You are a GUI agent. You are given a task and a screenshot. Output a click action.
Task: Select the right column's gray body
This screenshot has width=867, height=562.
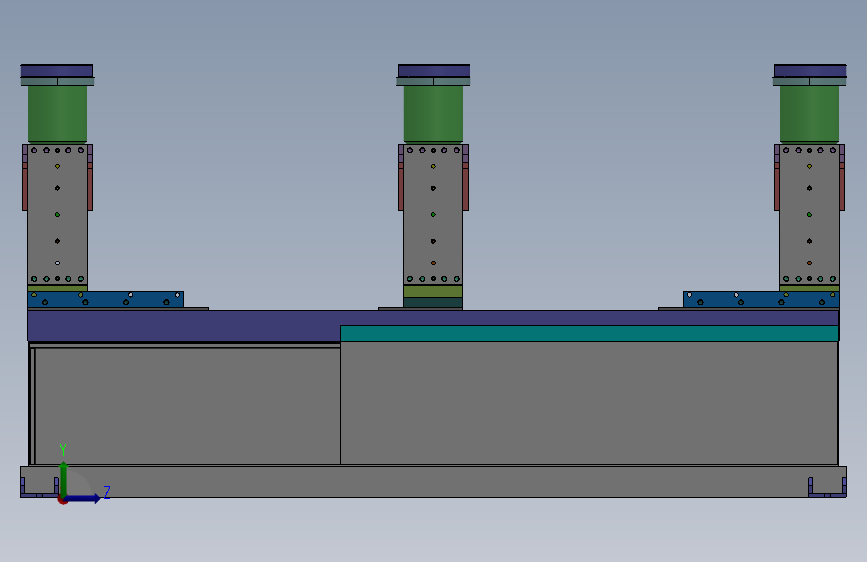(x=809, y=215)
